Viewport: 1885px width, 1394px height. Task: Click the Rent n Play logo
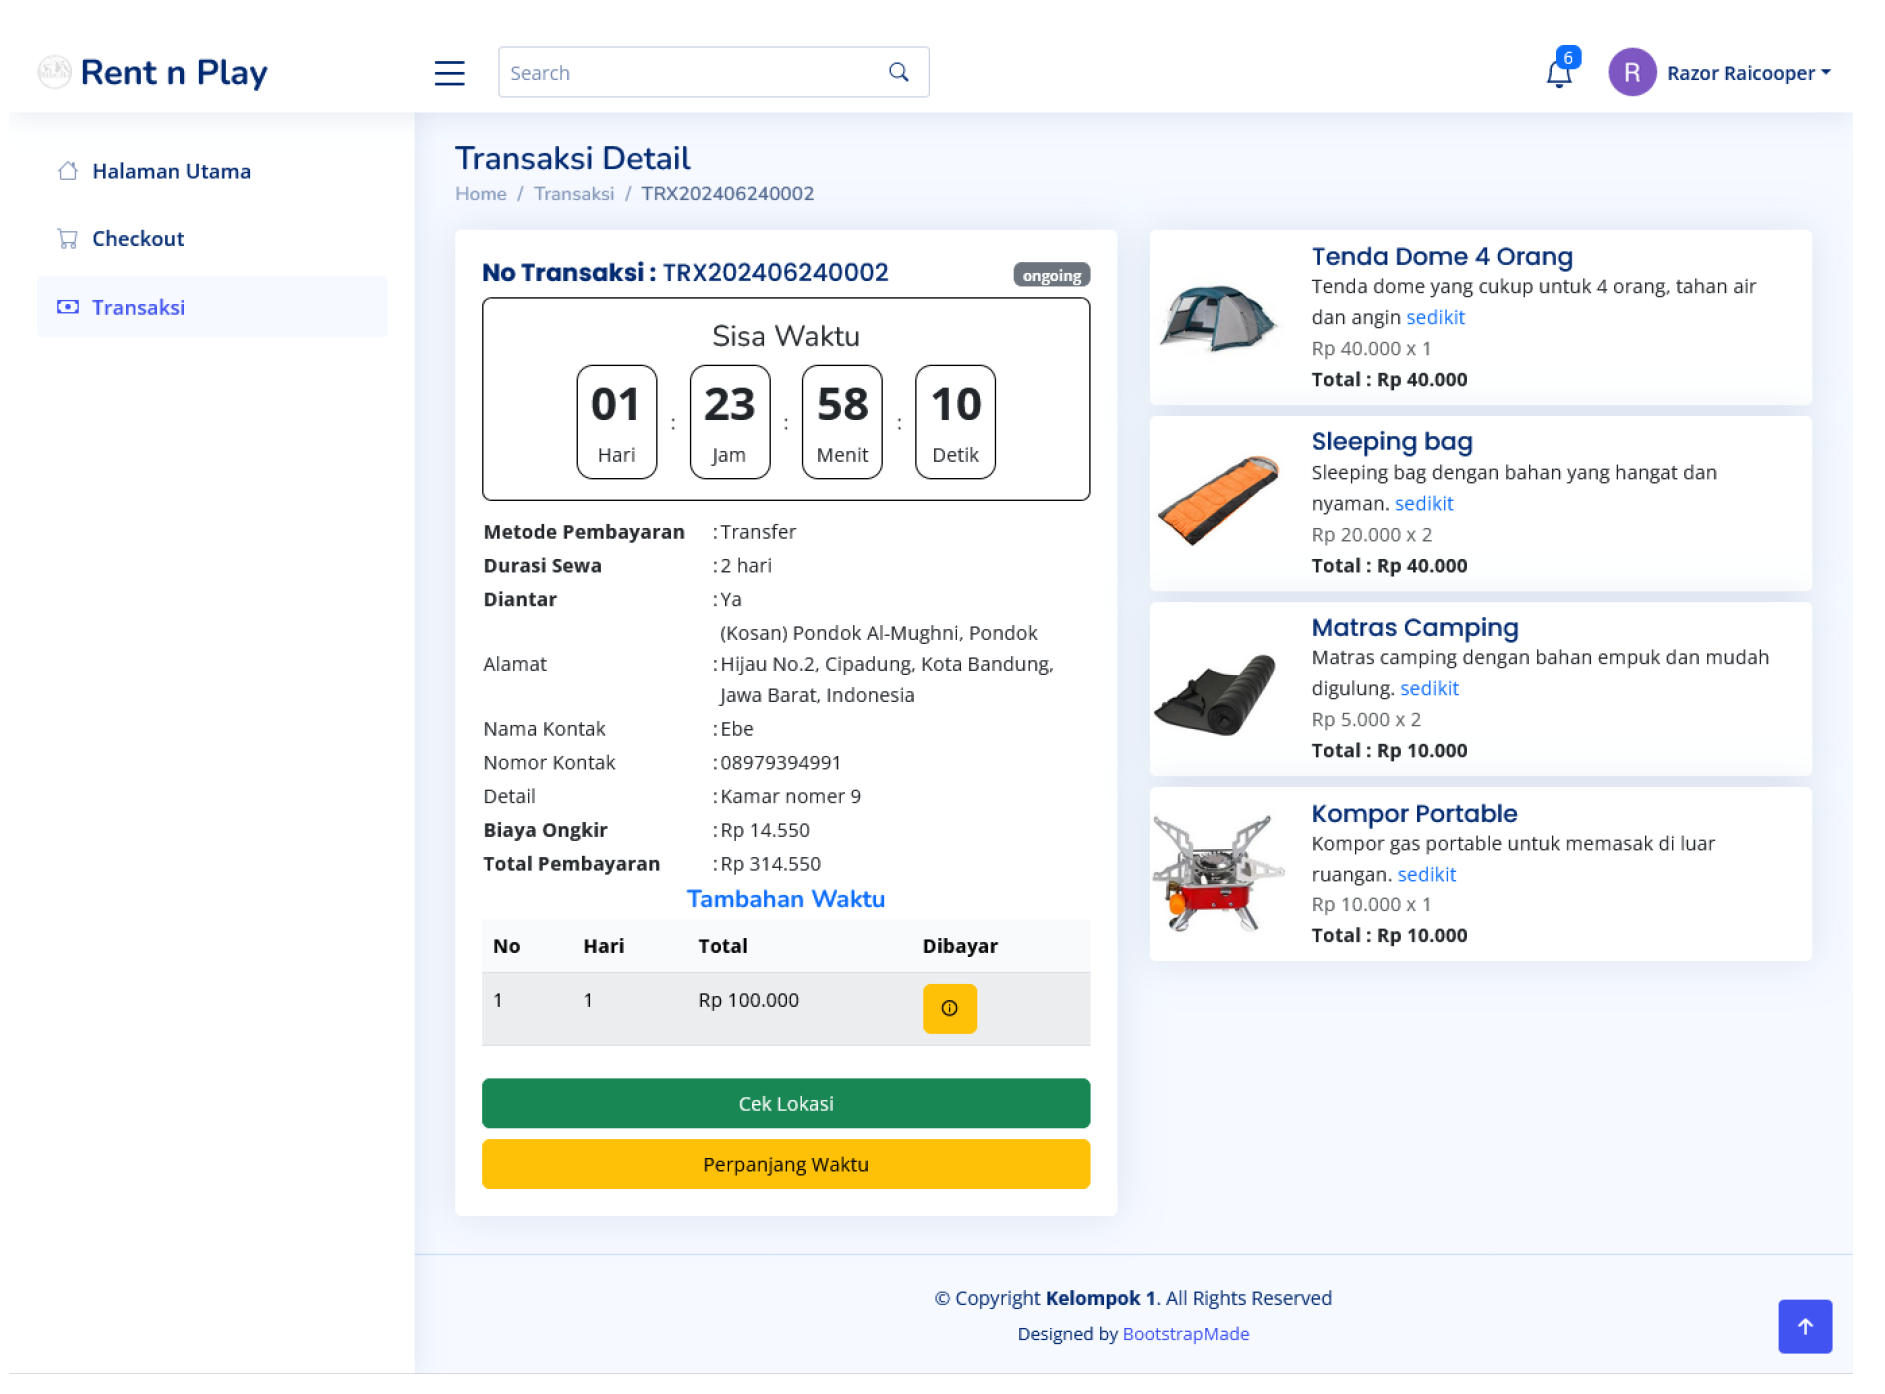pos(153,73)
